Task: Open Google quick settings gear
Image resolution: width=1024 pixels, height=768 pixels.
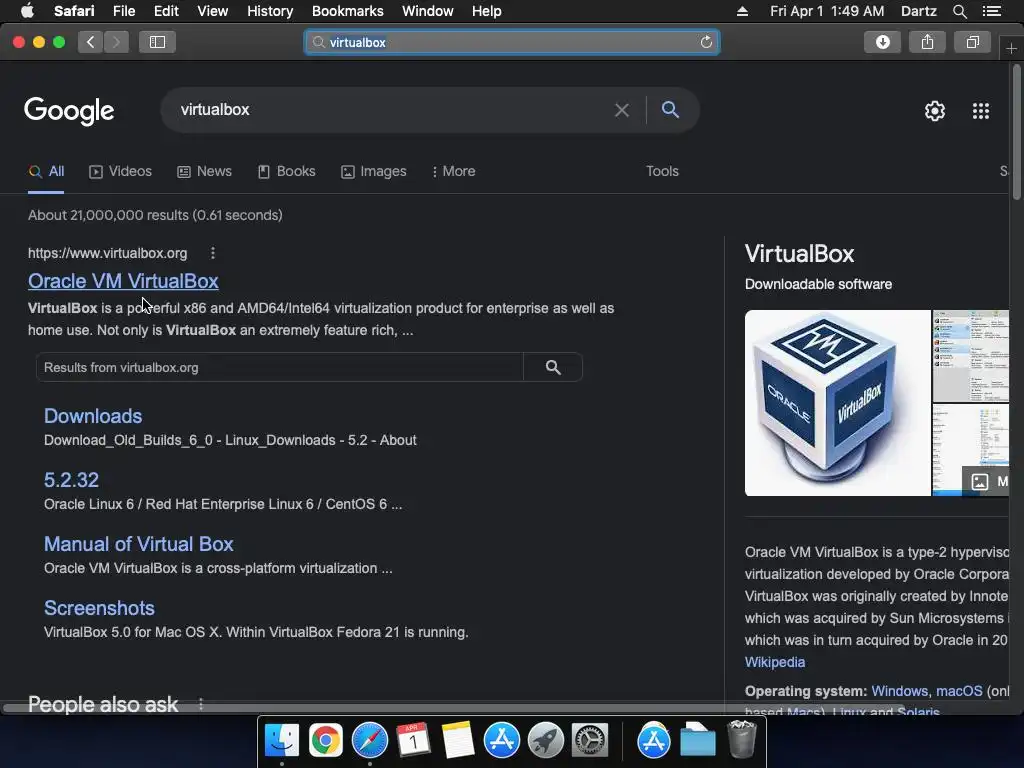Action: 935,110
